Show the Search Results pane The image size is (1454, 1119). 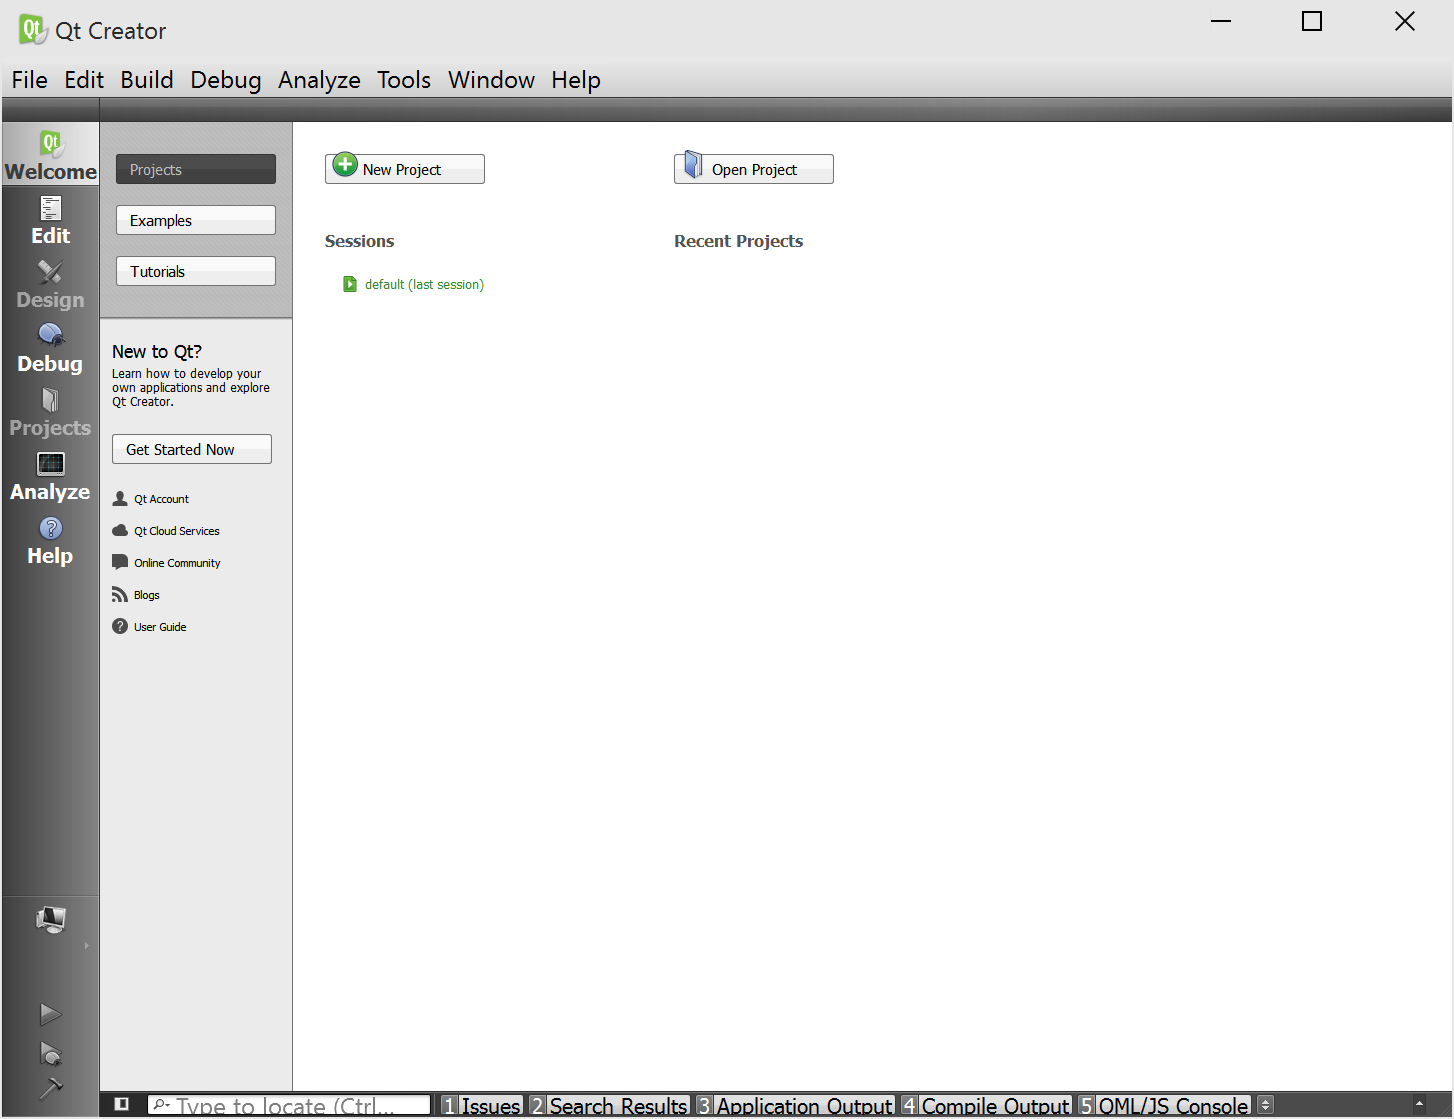pos(609,1105)
